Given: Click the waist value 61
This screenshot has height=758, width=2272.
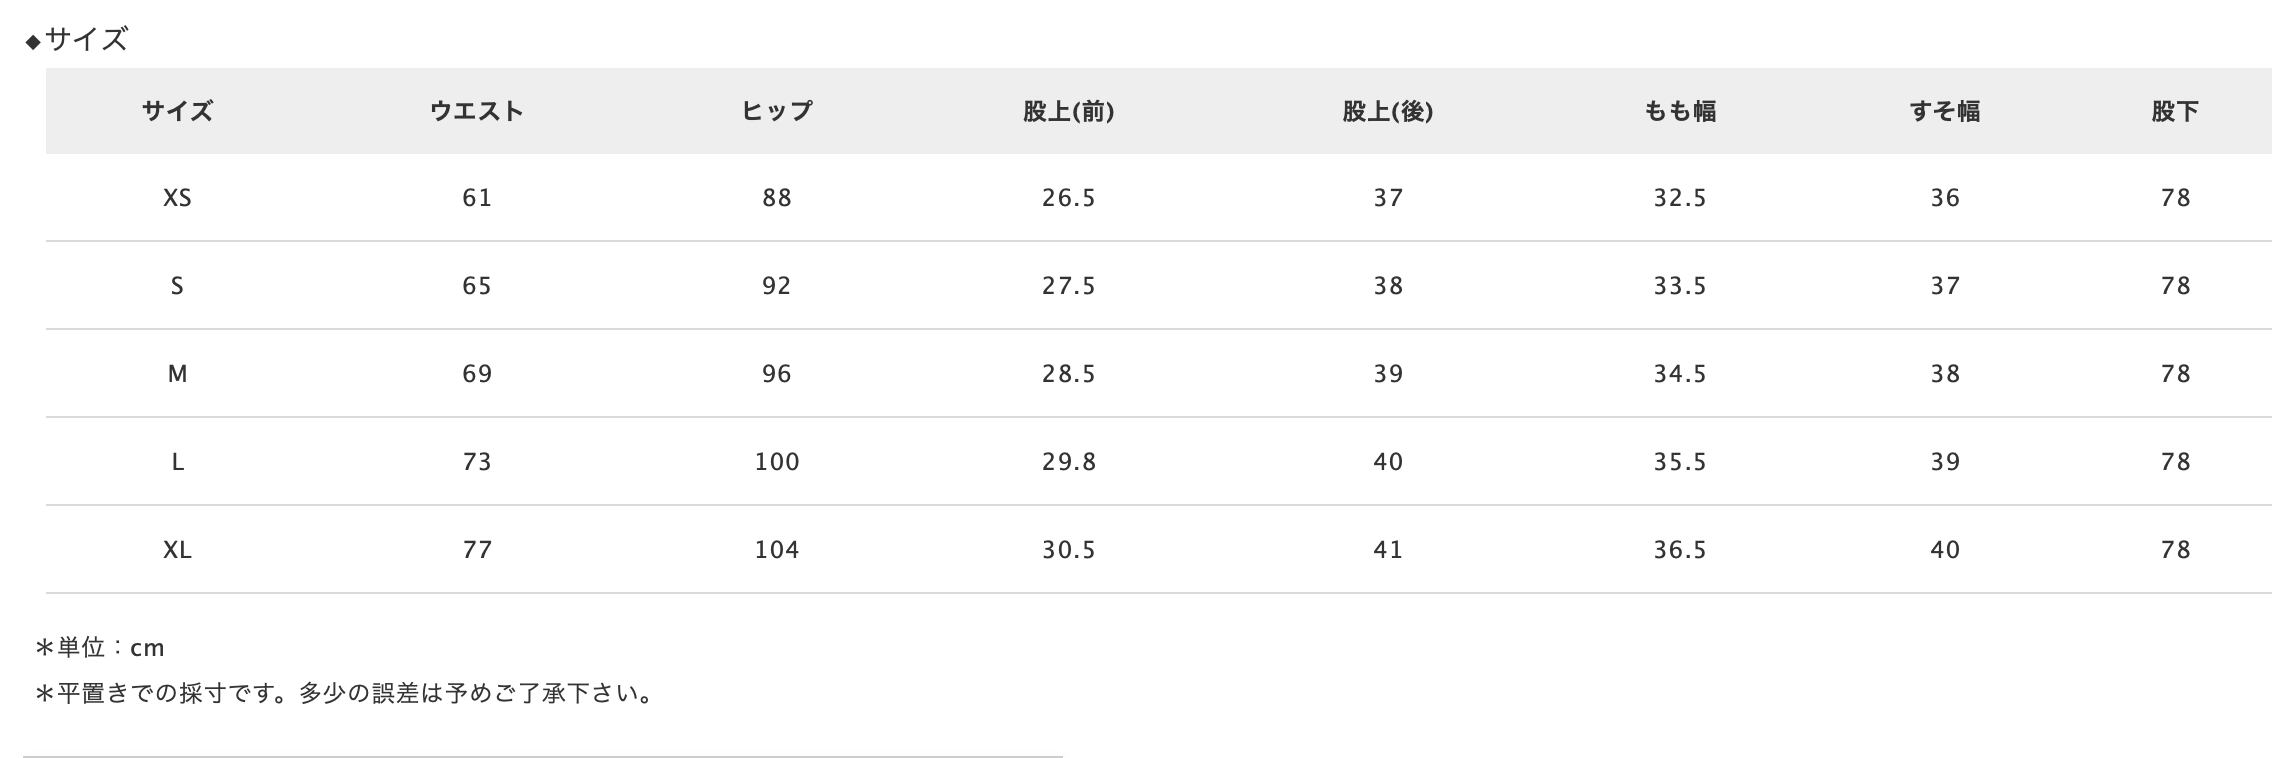Looking at the screenshot, I should pos(477,198).
